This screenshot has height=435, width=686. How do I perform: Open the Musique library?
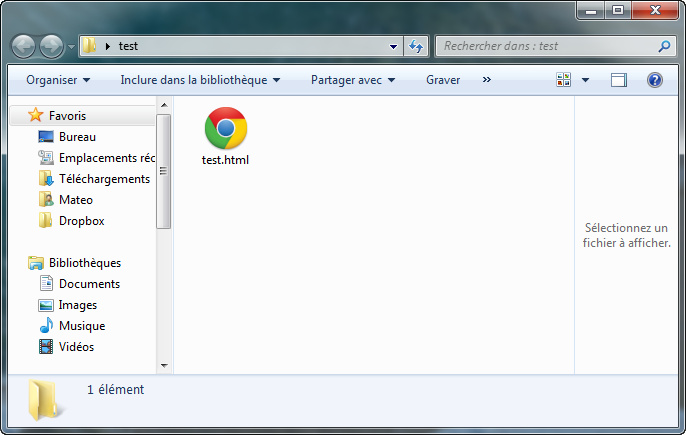(82, 326)
